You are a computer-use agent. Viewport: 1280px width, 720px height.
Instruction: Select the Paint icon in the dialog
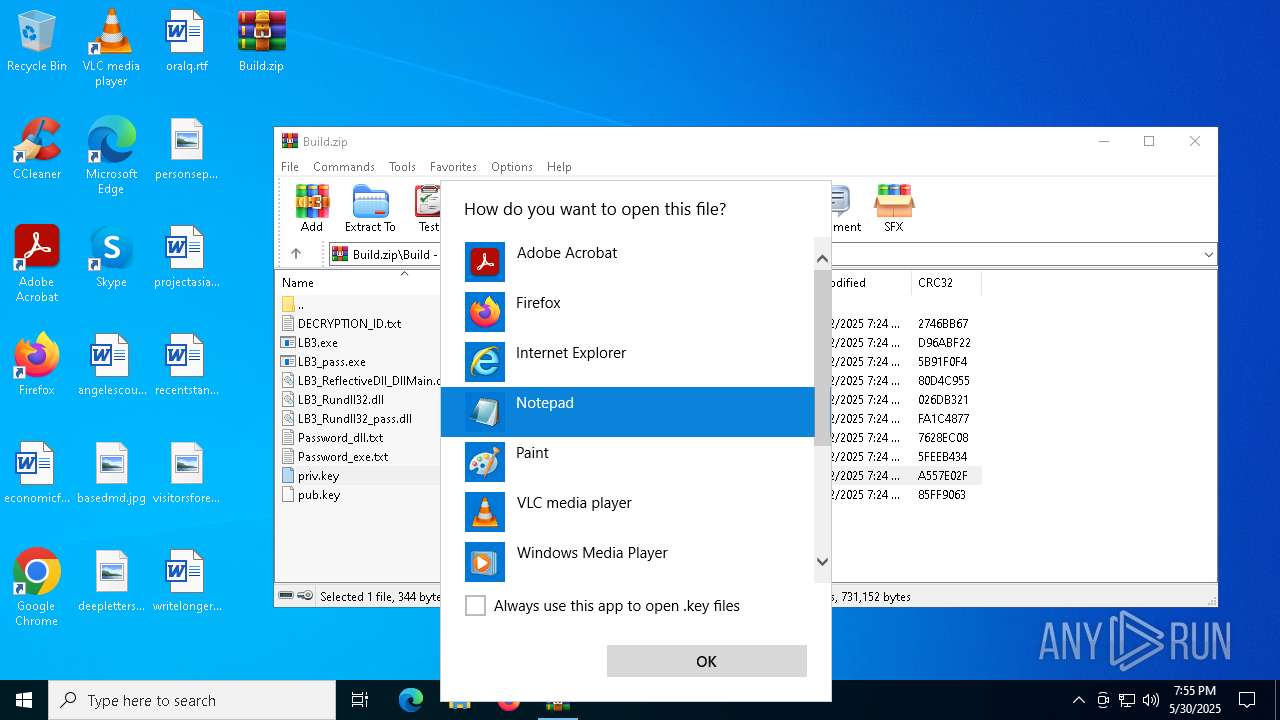(x=485, y=462)
